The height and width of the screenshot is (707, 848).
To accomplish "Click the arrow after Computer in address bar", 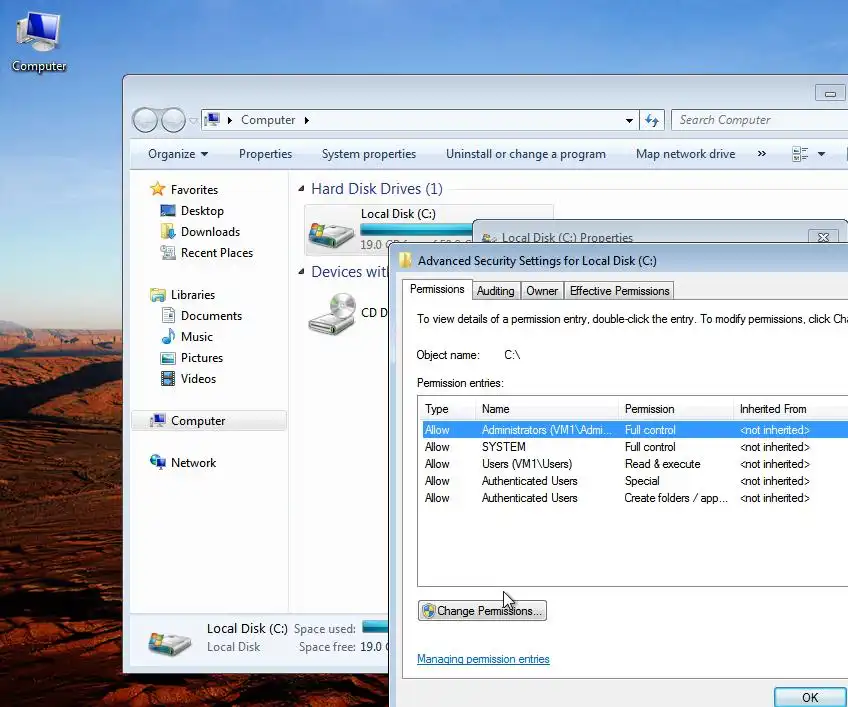I will [307, 120].
